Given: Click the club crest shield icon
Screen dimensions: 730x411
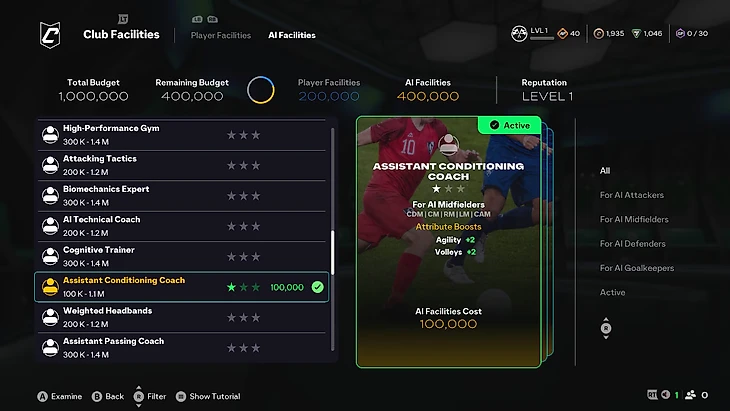Looking at the screenshot, I should pos(50,35).
